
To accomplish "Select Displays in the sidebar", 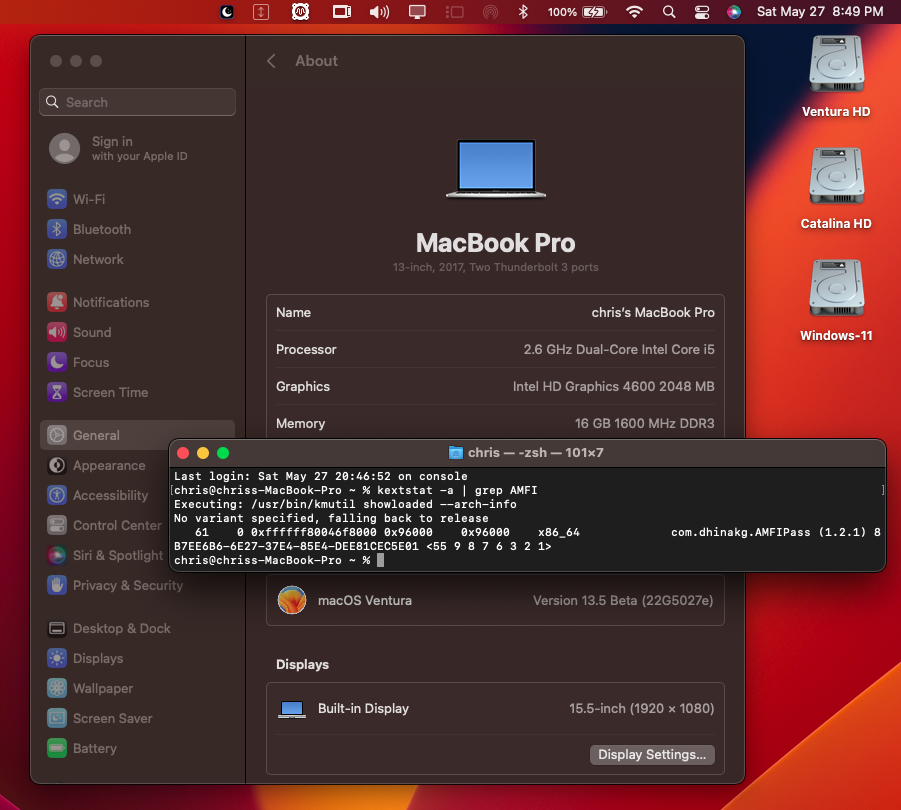I will [x=97, y=658].
